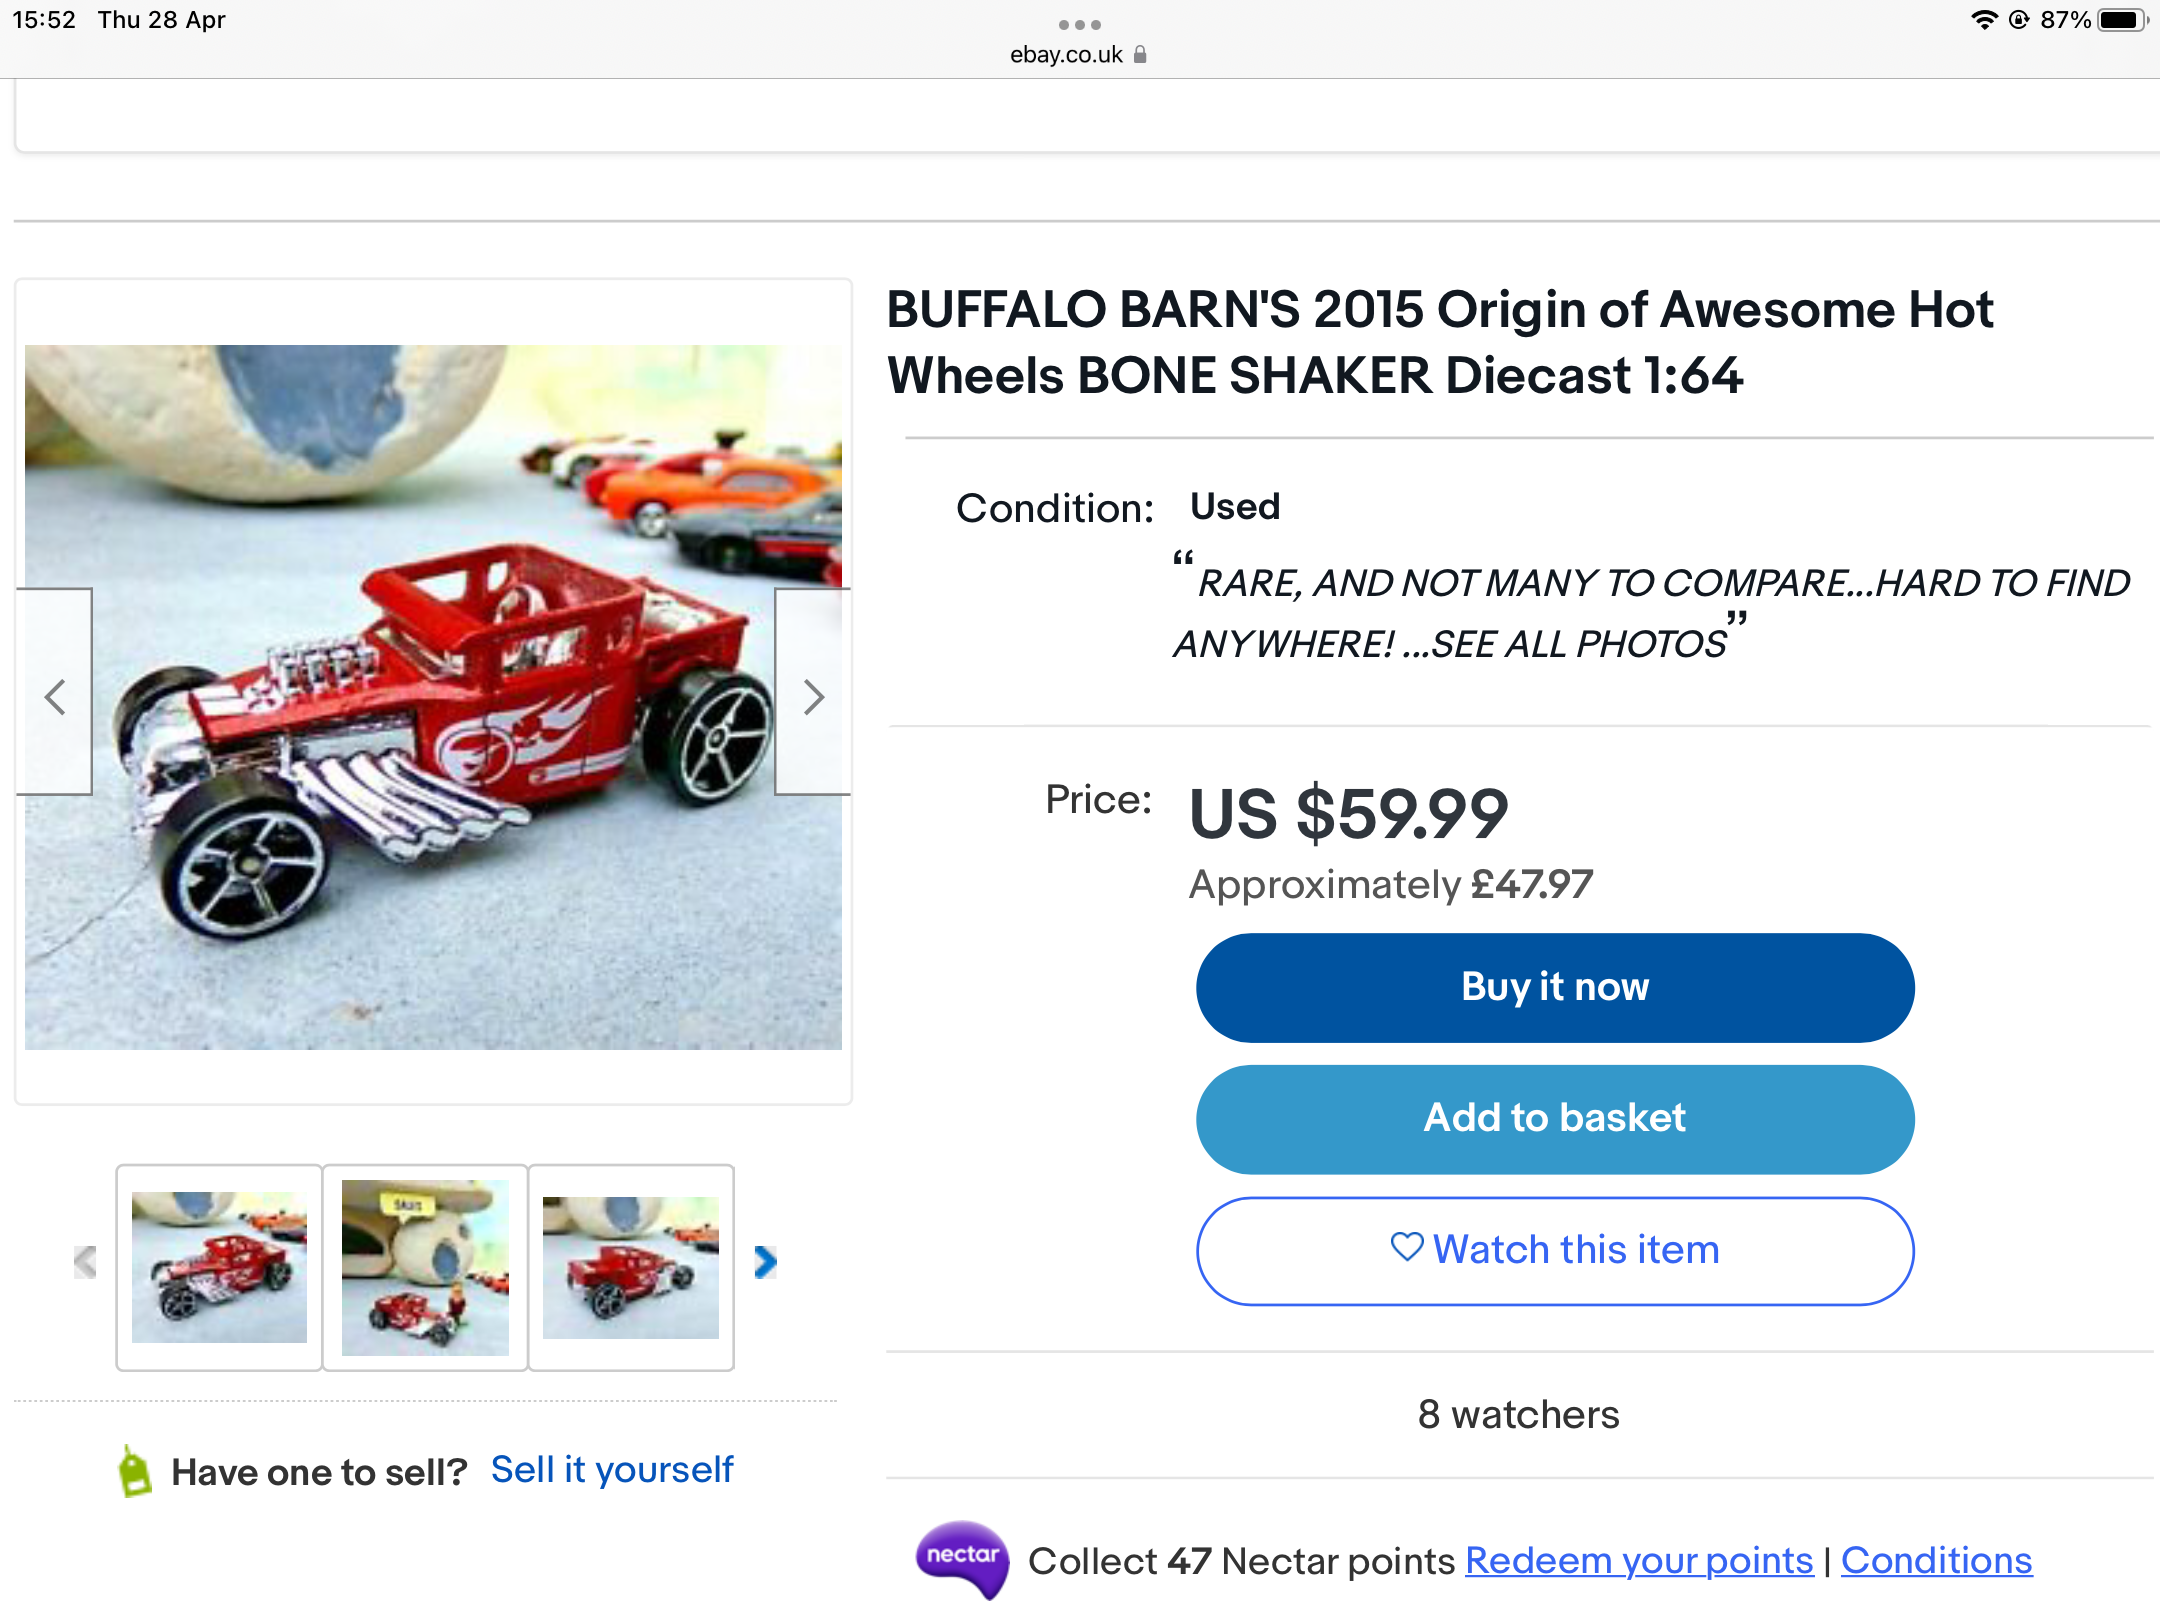Select the first Bone Shaker thumbnail
The image size is (2160, 1620).
pyautogui.click(x=219, y=1267)
